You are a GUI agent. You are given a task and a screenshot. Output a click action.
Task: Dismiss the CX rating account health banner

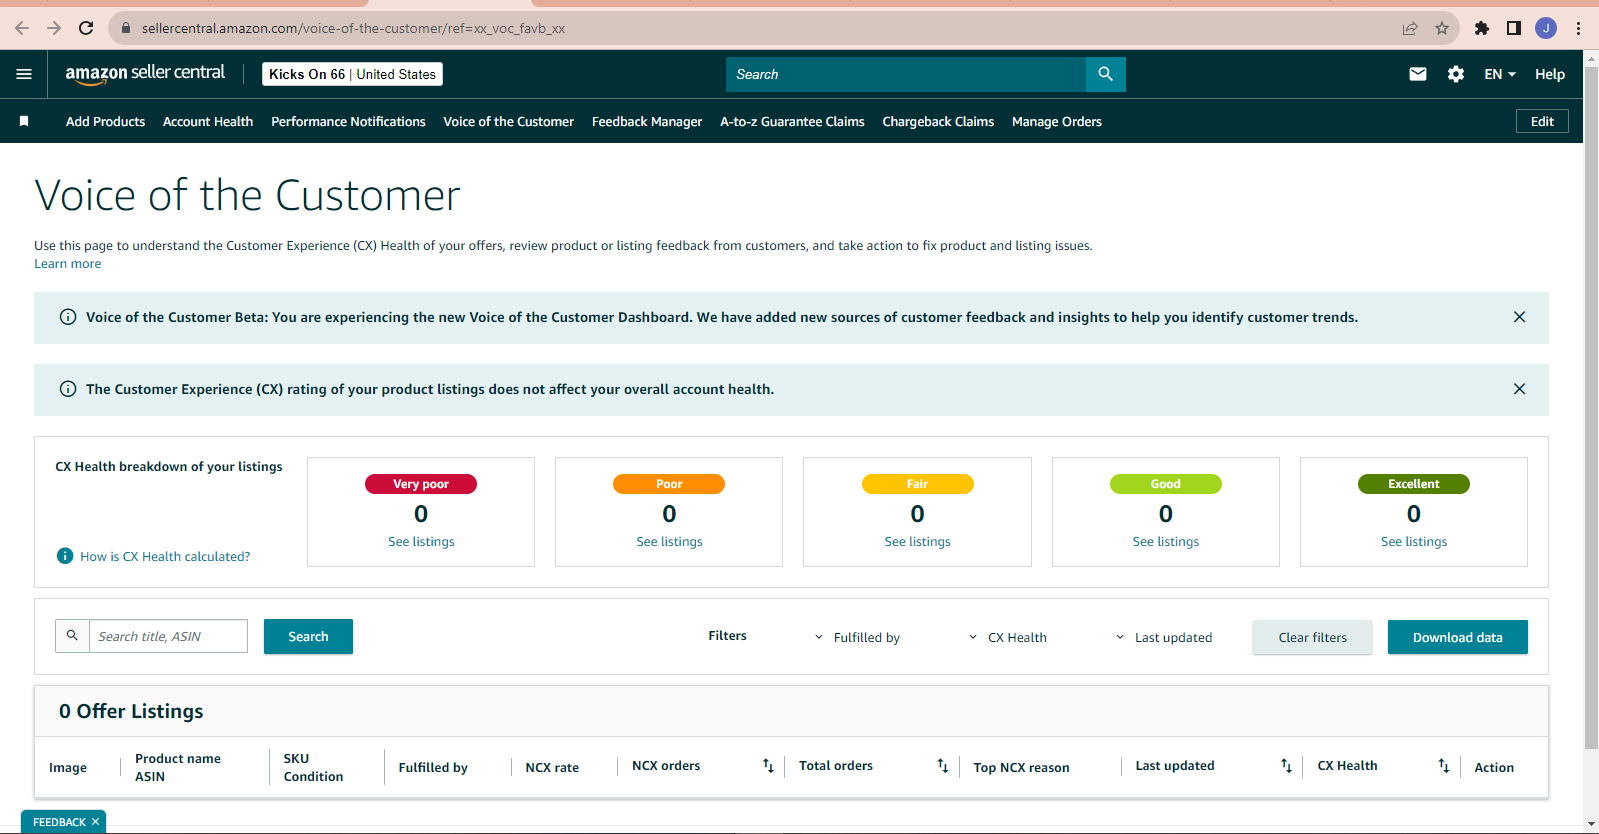click(1519, 389)
